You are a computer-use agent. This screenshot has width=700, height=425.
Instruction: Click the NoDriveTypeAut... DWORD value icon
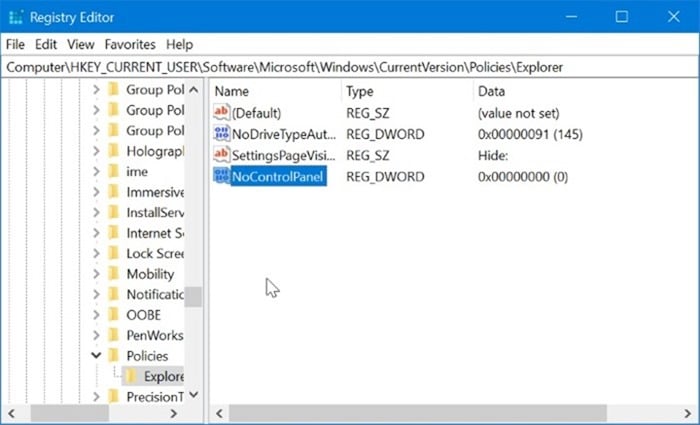(221, 133)
